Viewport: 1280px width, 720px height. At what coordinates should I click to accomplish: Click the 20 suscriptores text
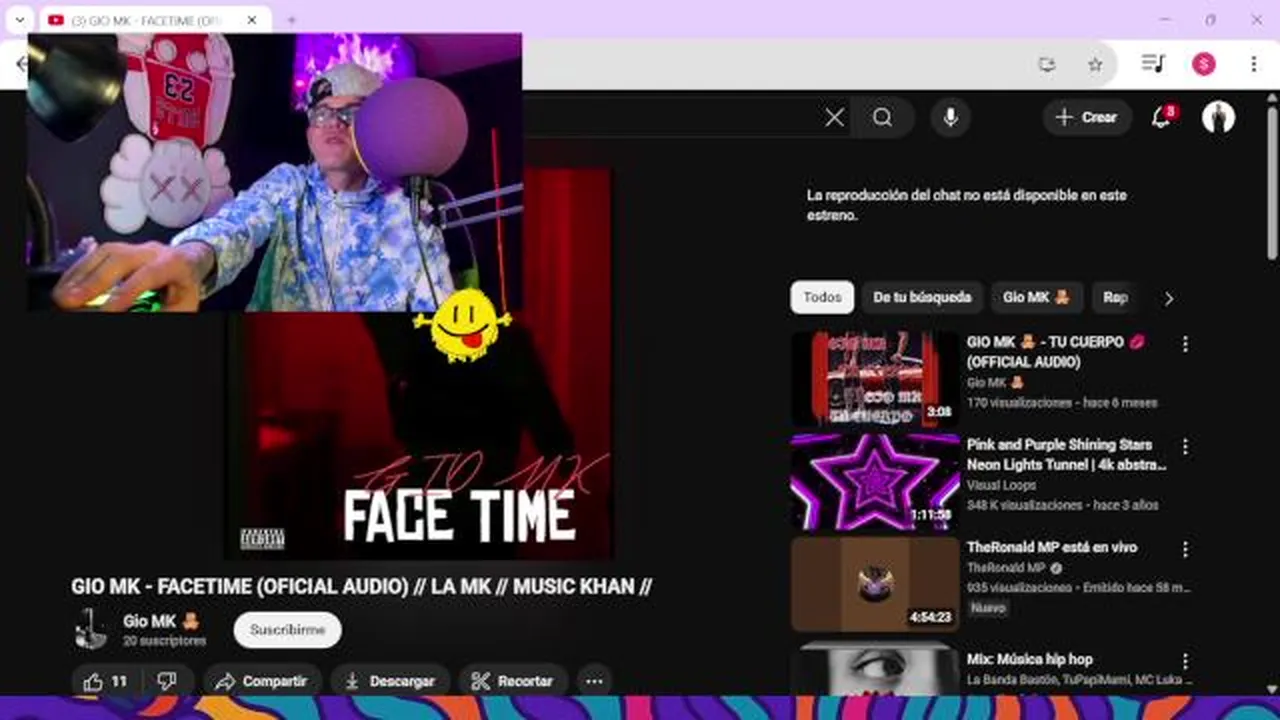coord(164,641)
